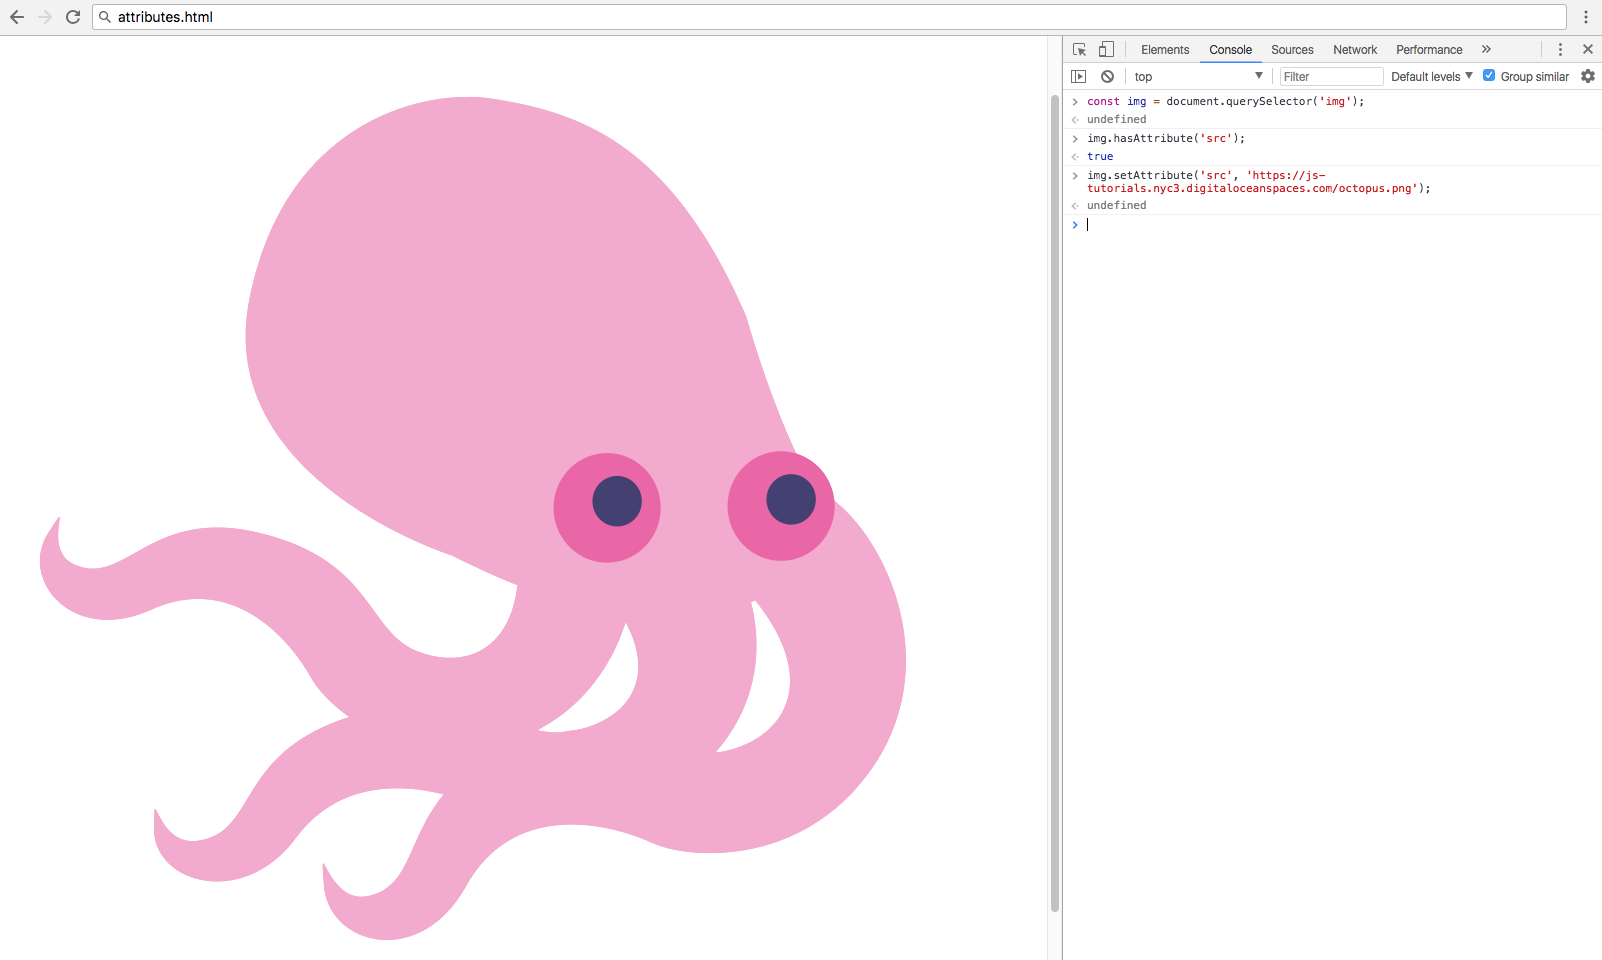Close the DevTools panel
Screen dimensions: 1602x960
1587,49
